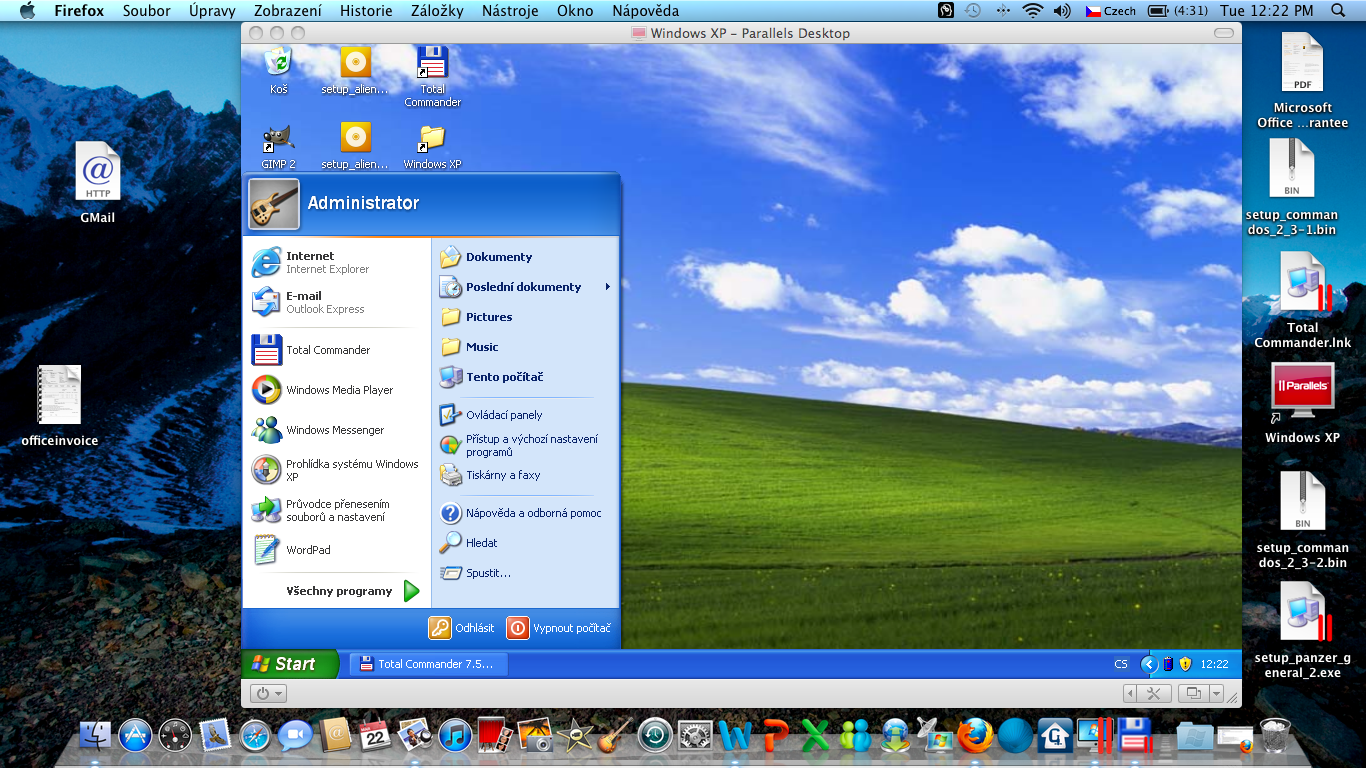Click Odhlásit log off button

462,628
